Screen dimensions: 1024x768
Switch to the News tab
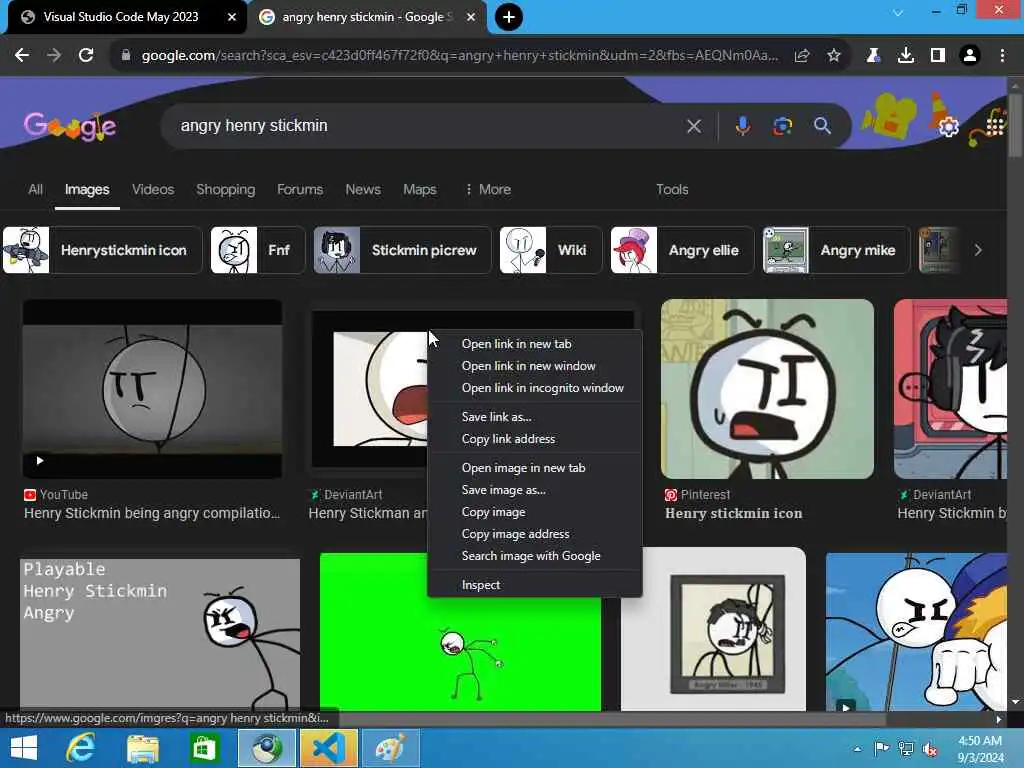pyautogui.click(x=362, y=189)
